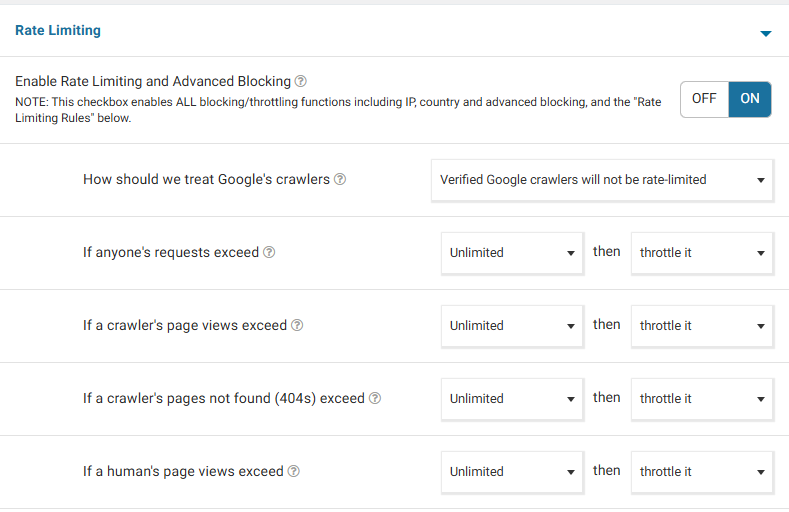
Task: Open throttle it dropdown for anyone's requests
Action: click(702, 253)
